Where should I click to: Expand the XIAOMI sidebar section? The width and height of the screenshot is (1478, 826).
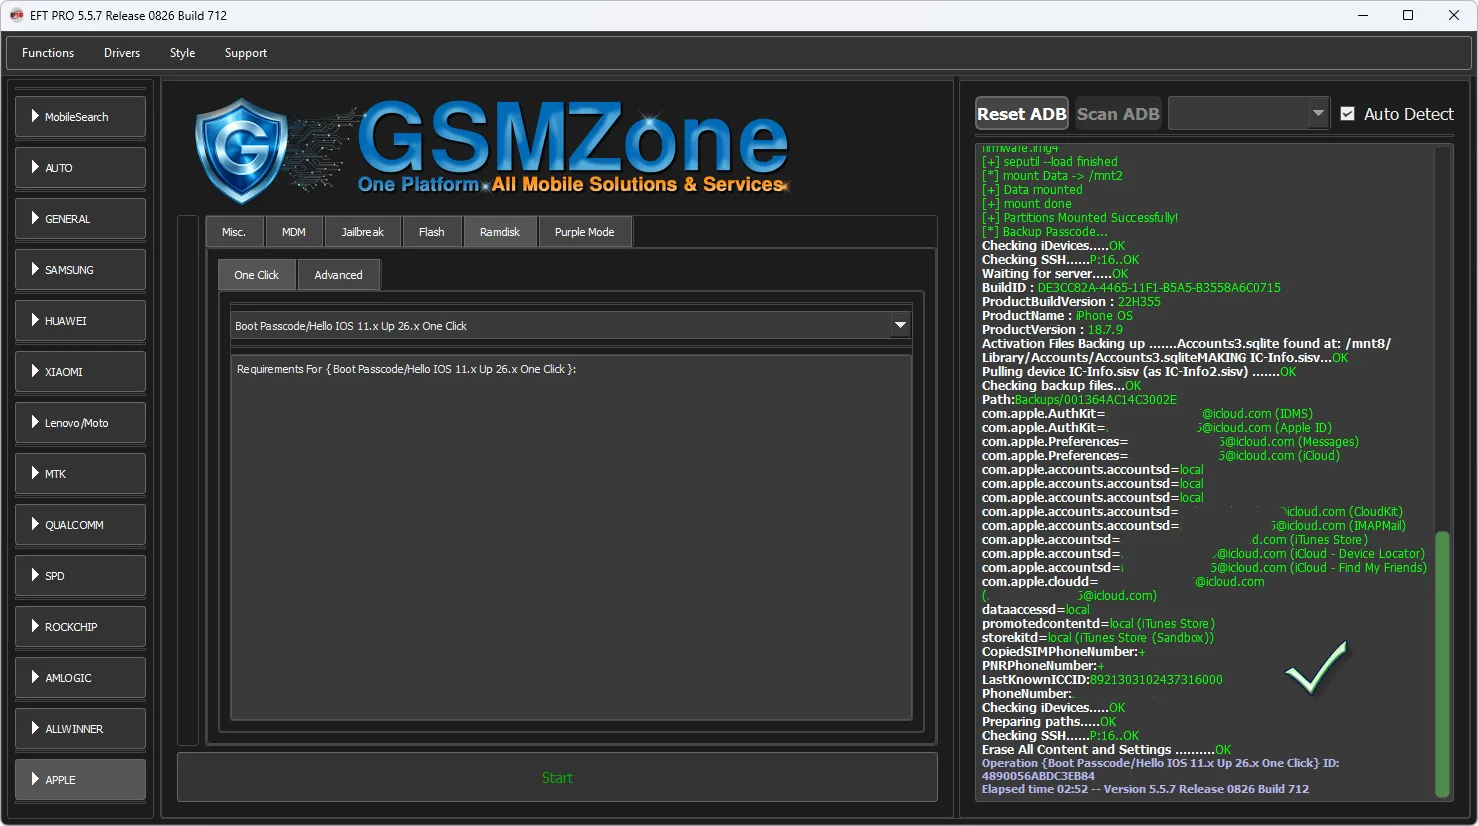click(x=81, y=372)
